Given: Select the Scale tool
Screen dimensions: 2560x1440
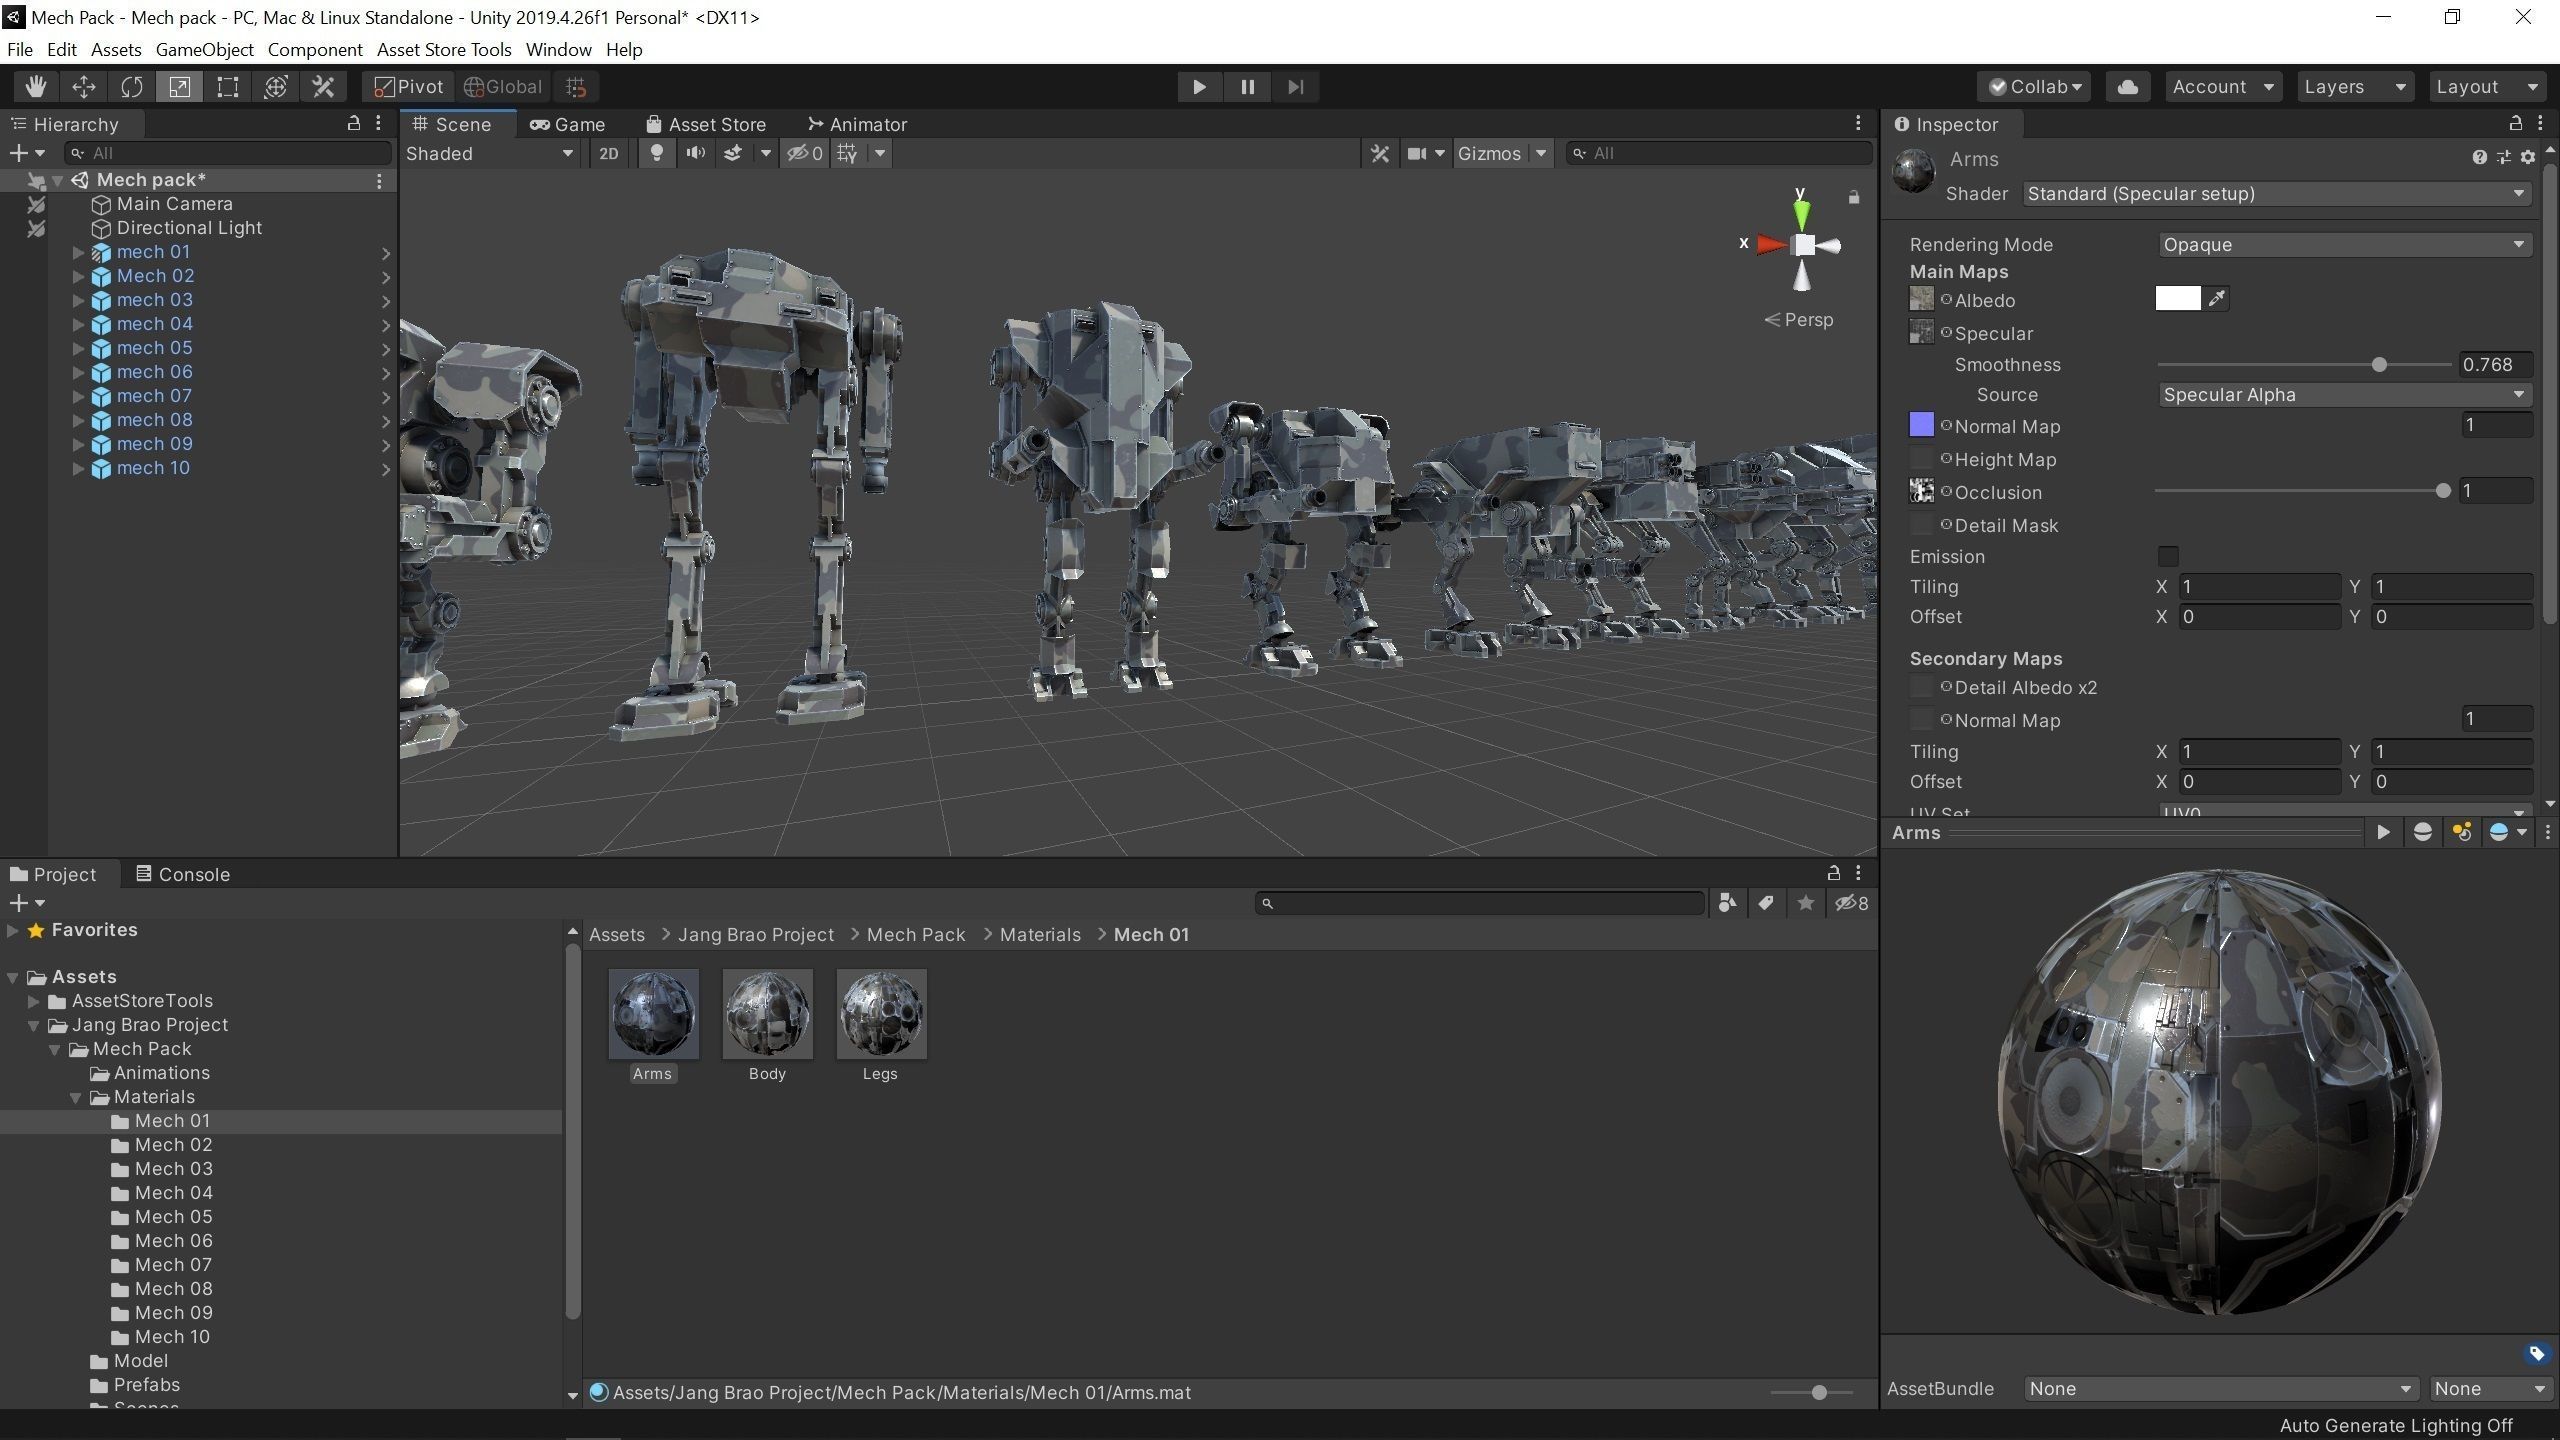Looking at the screenshot, I should (x=180, y=87).
